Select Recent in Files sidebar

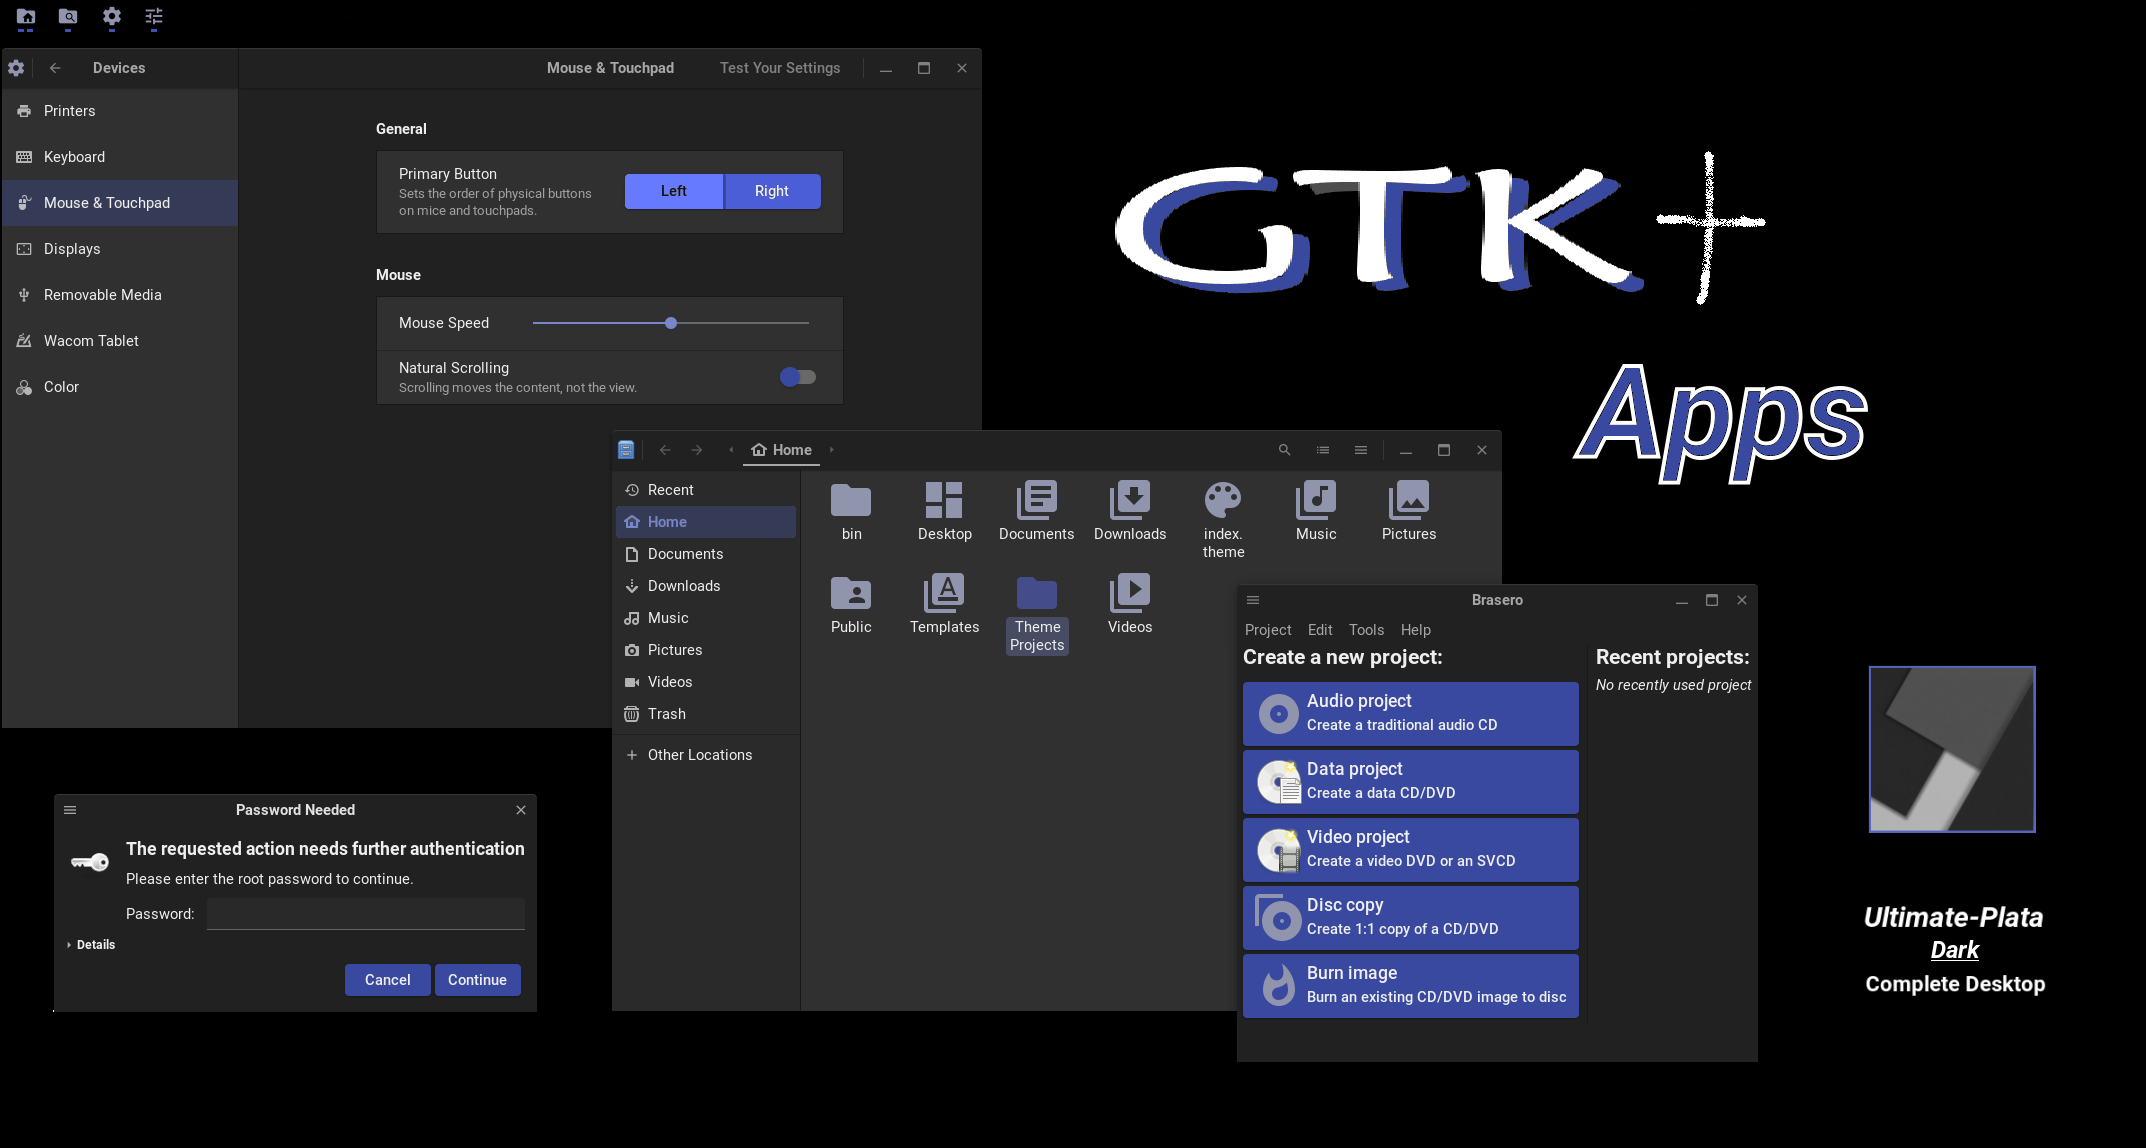[x=706, y=490]
